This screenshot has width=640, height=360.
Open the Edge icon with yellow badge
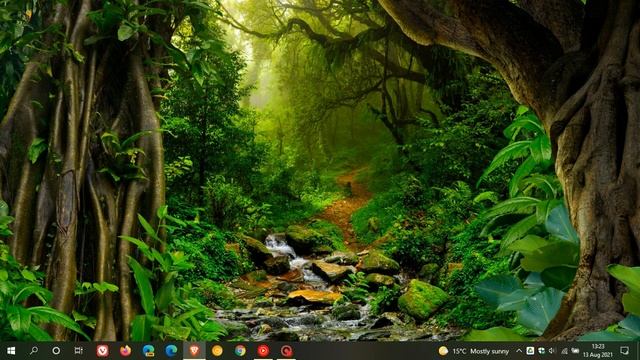pos(149,351)
